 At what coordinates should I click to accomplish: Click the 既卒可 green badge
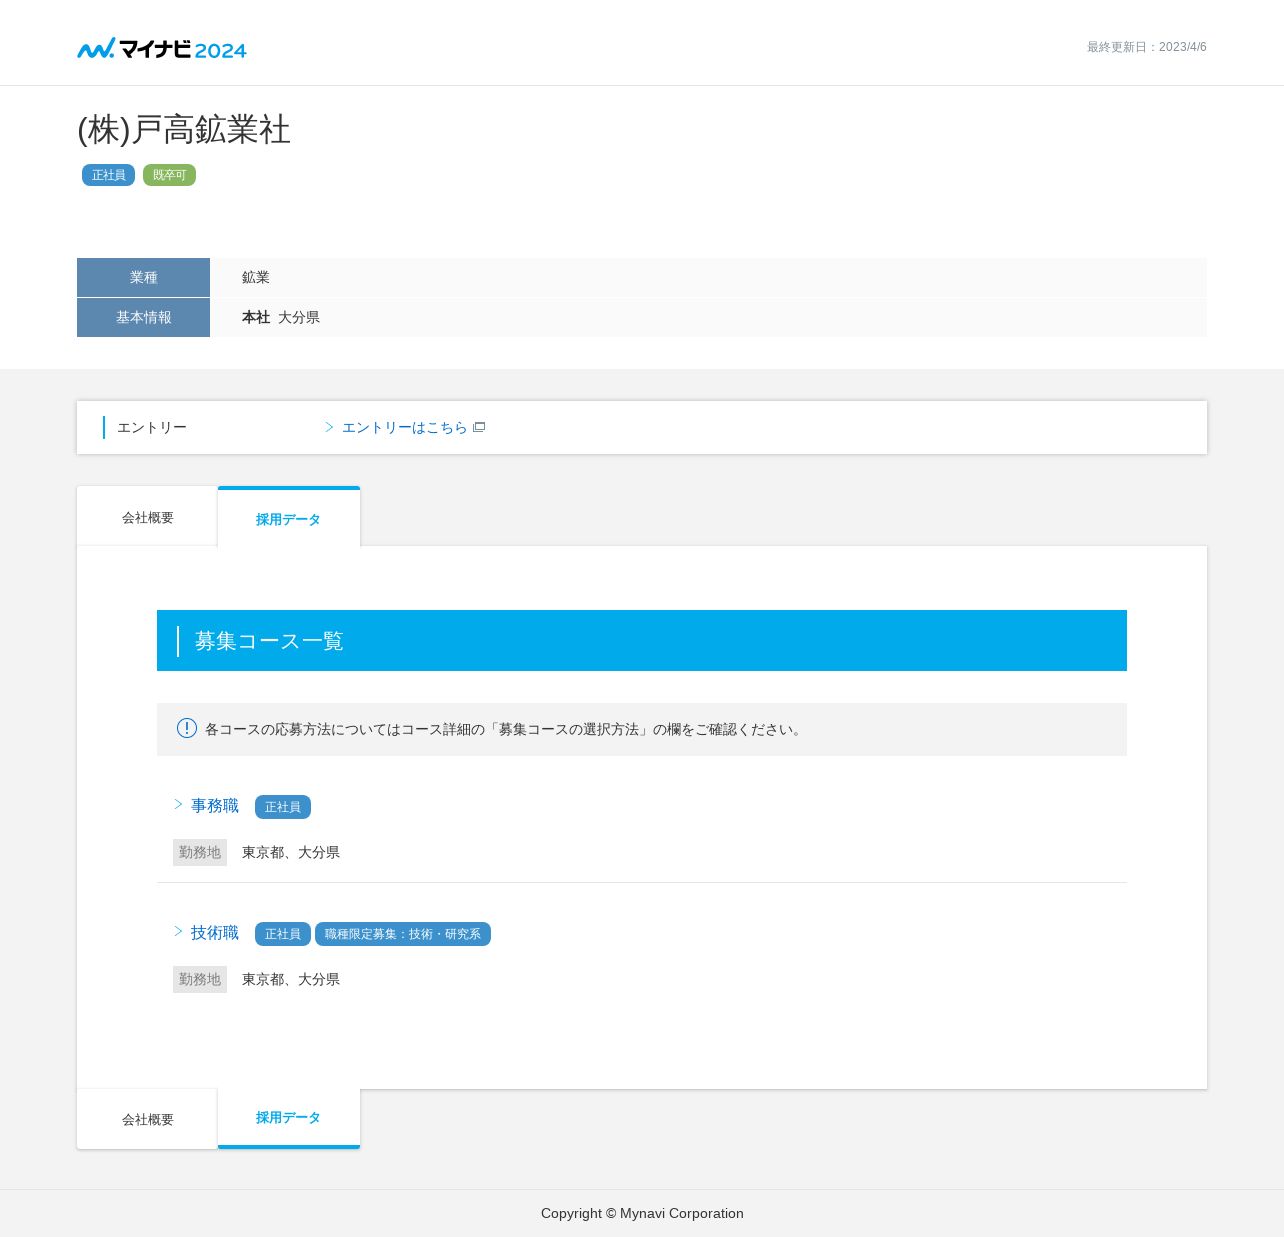pos(169,175)
